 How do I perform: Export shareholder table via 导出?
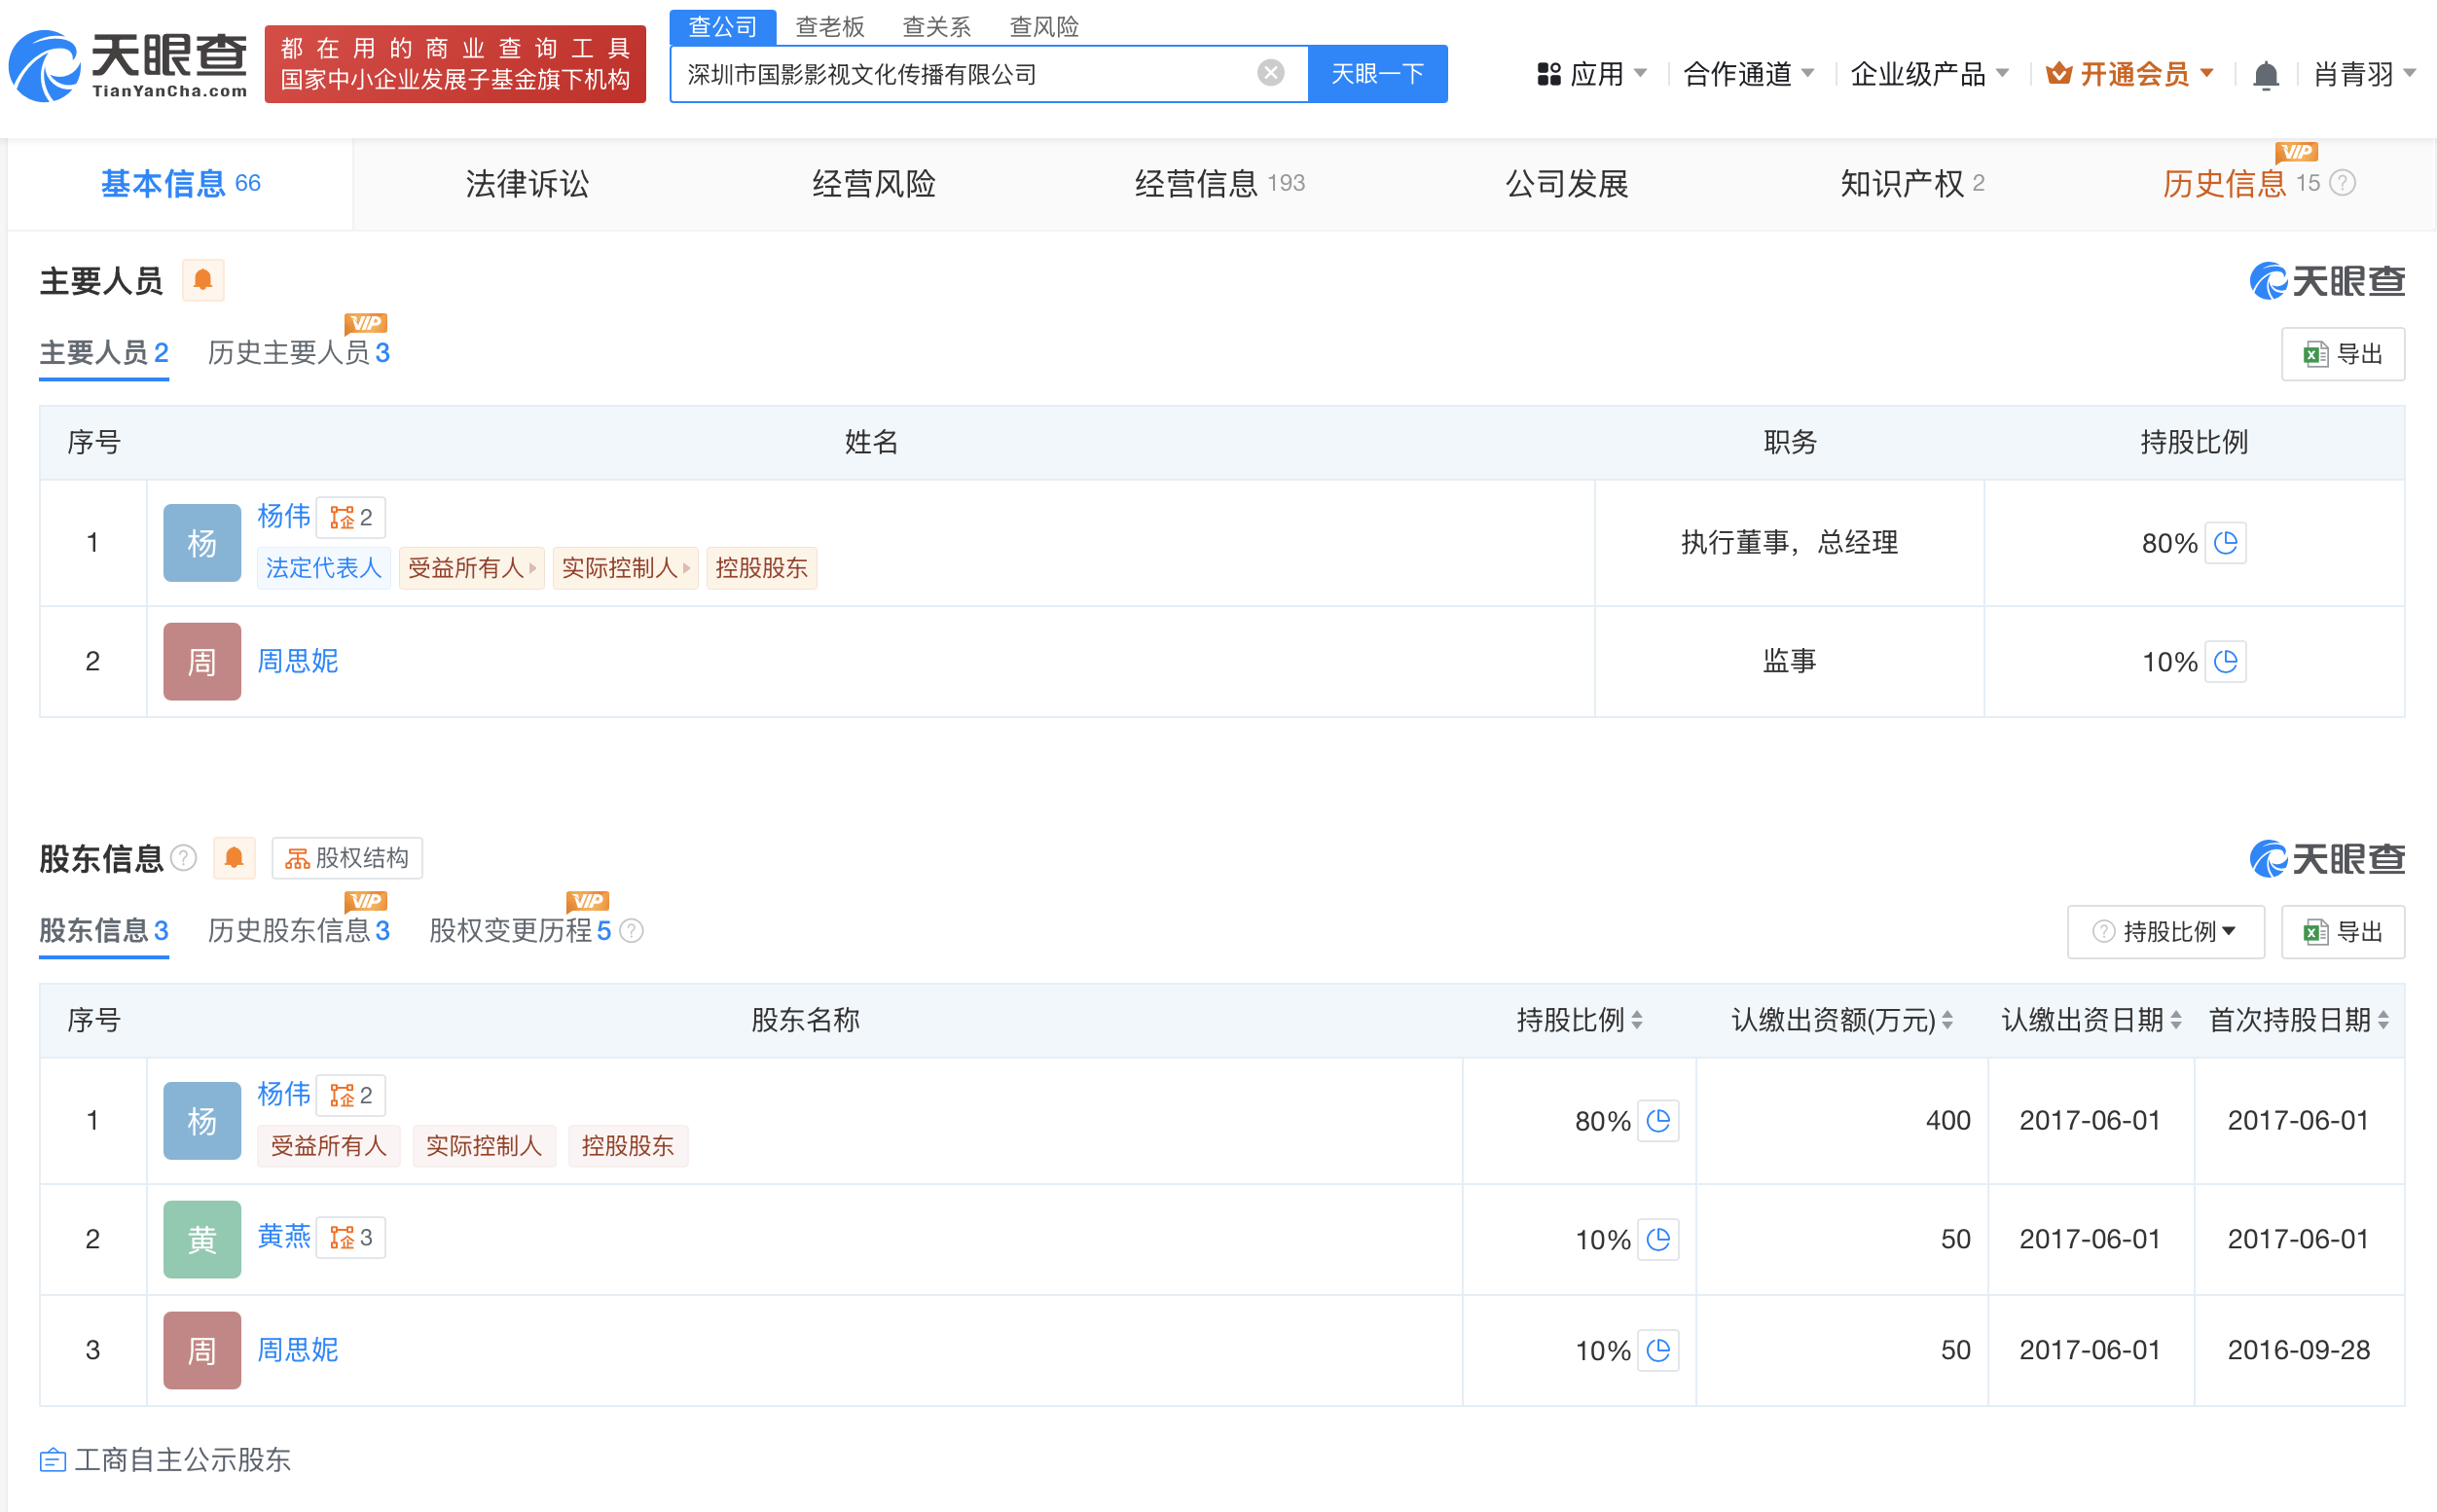pos(2343,932)
